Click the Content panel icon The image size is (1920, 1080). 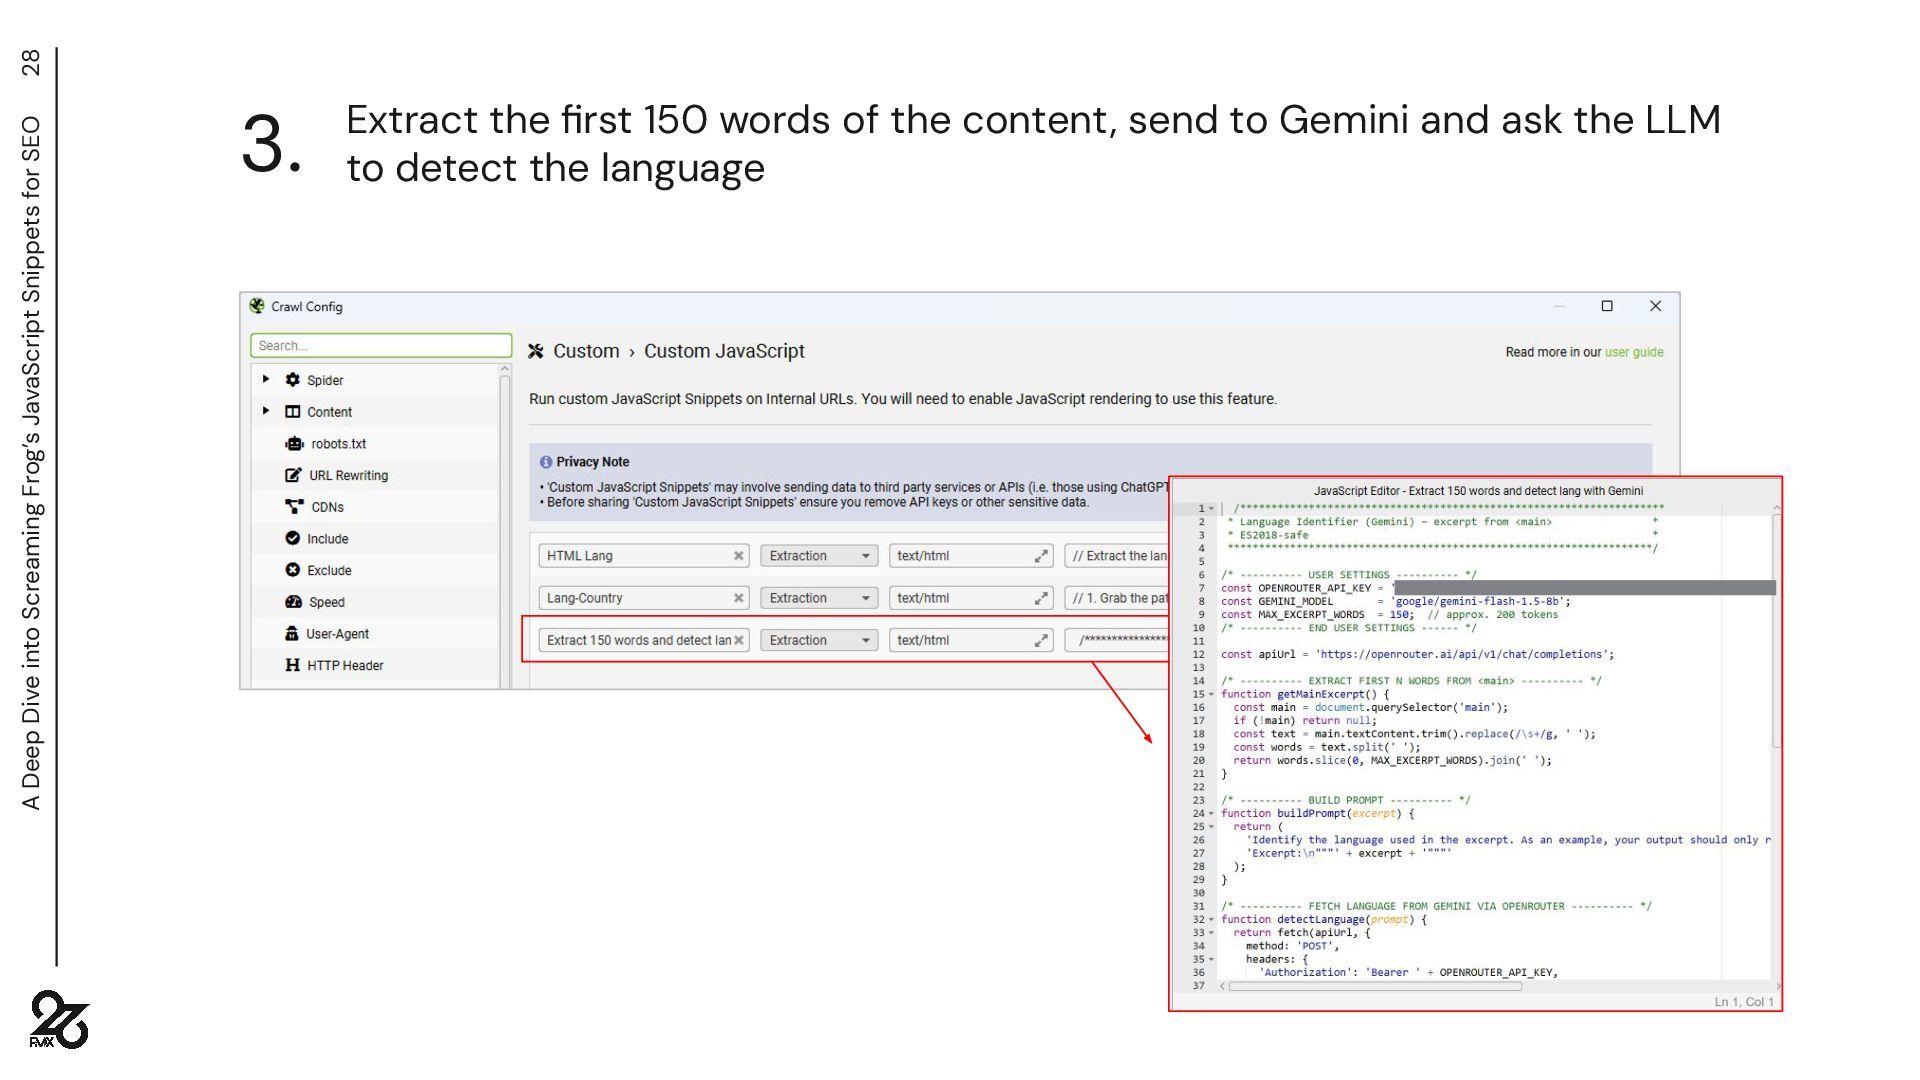pos(292,412)
